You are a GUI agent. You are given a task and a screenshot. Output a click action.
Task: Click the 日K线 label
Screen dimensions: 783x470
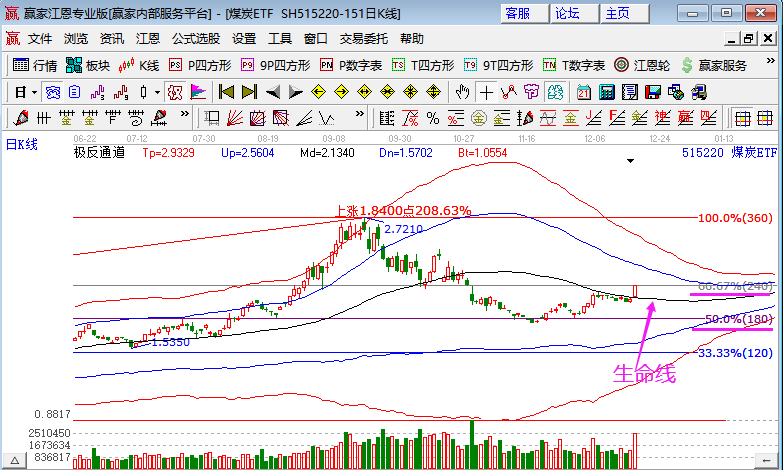coord(21,145)
